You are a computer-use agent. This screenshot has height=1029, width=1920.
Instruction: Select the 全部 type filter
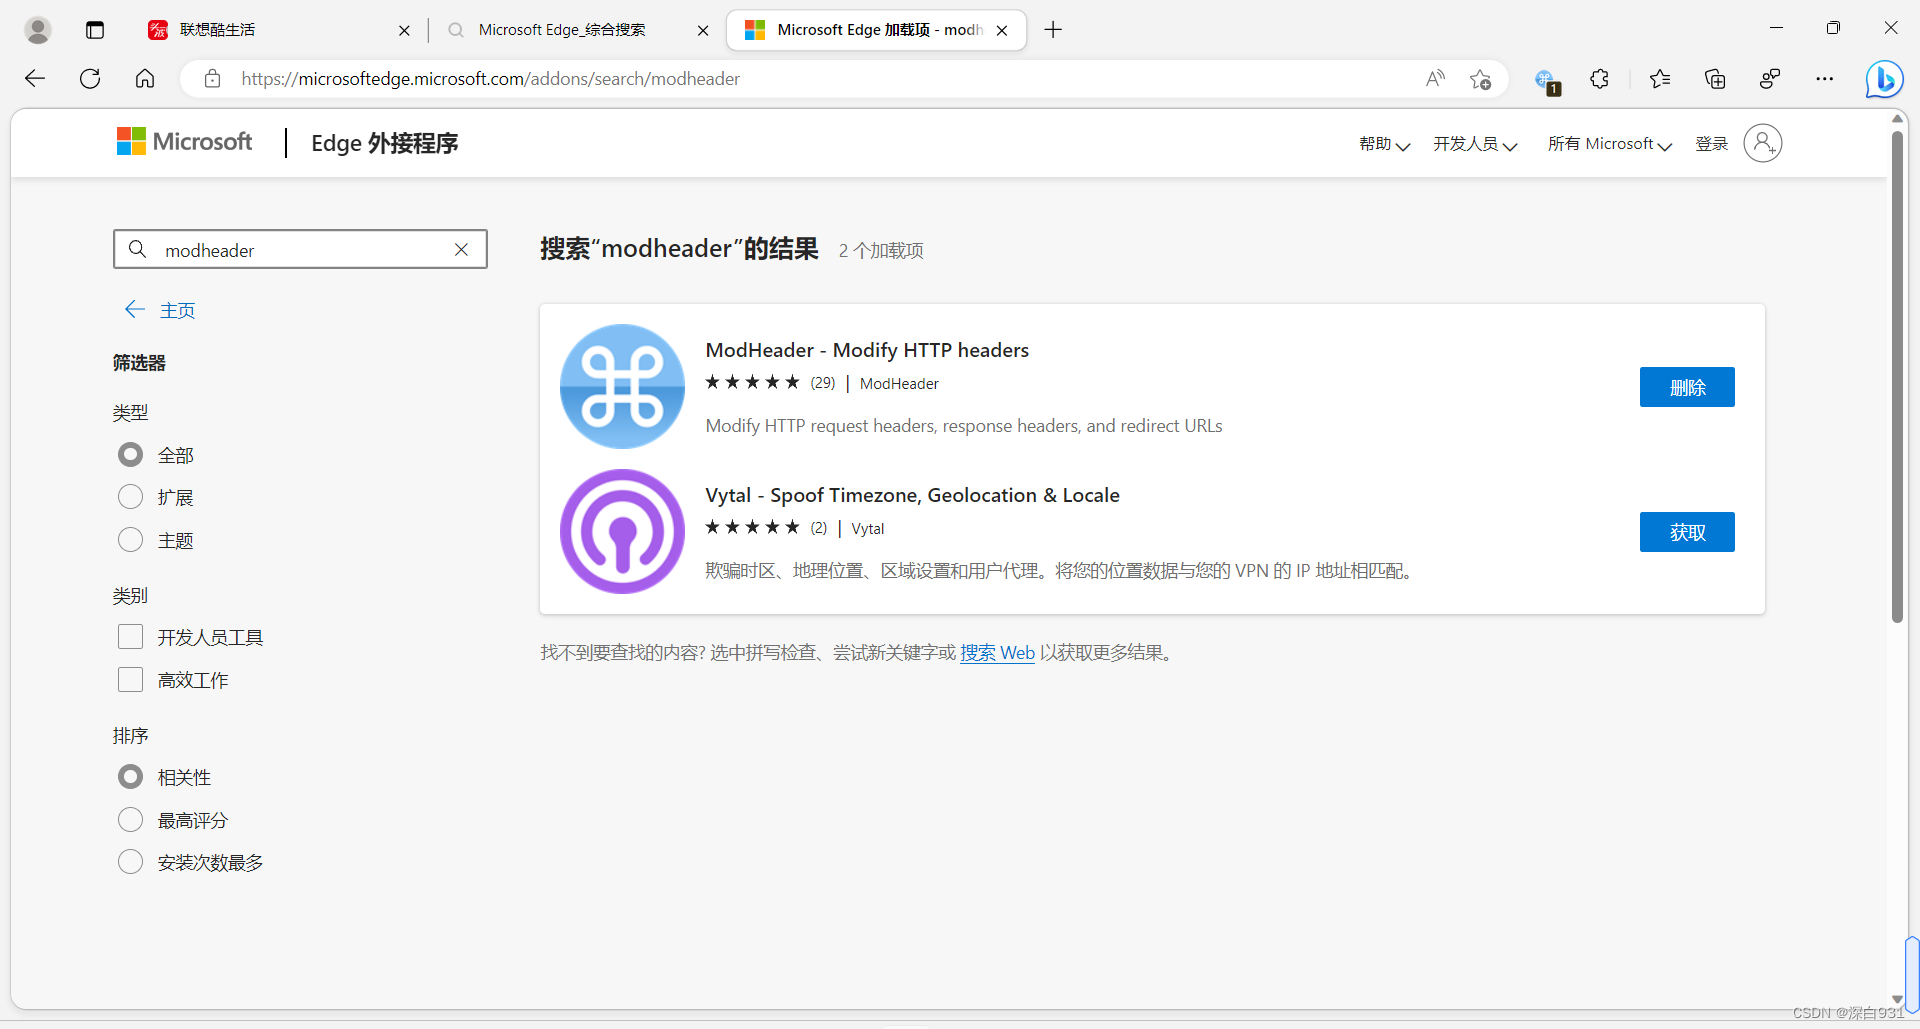[131, 455]
